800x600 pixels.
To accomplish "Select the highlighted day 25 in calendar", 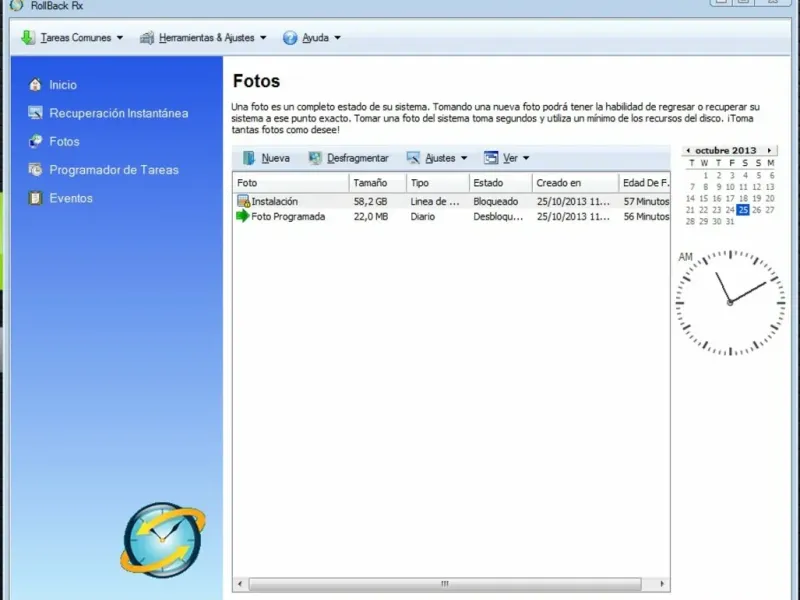I will (743, 210).
